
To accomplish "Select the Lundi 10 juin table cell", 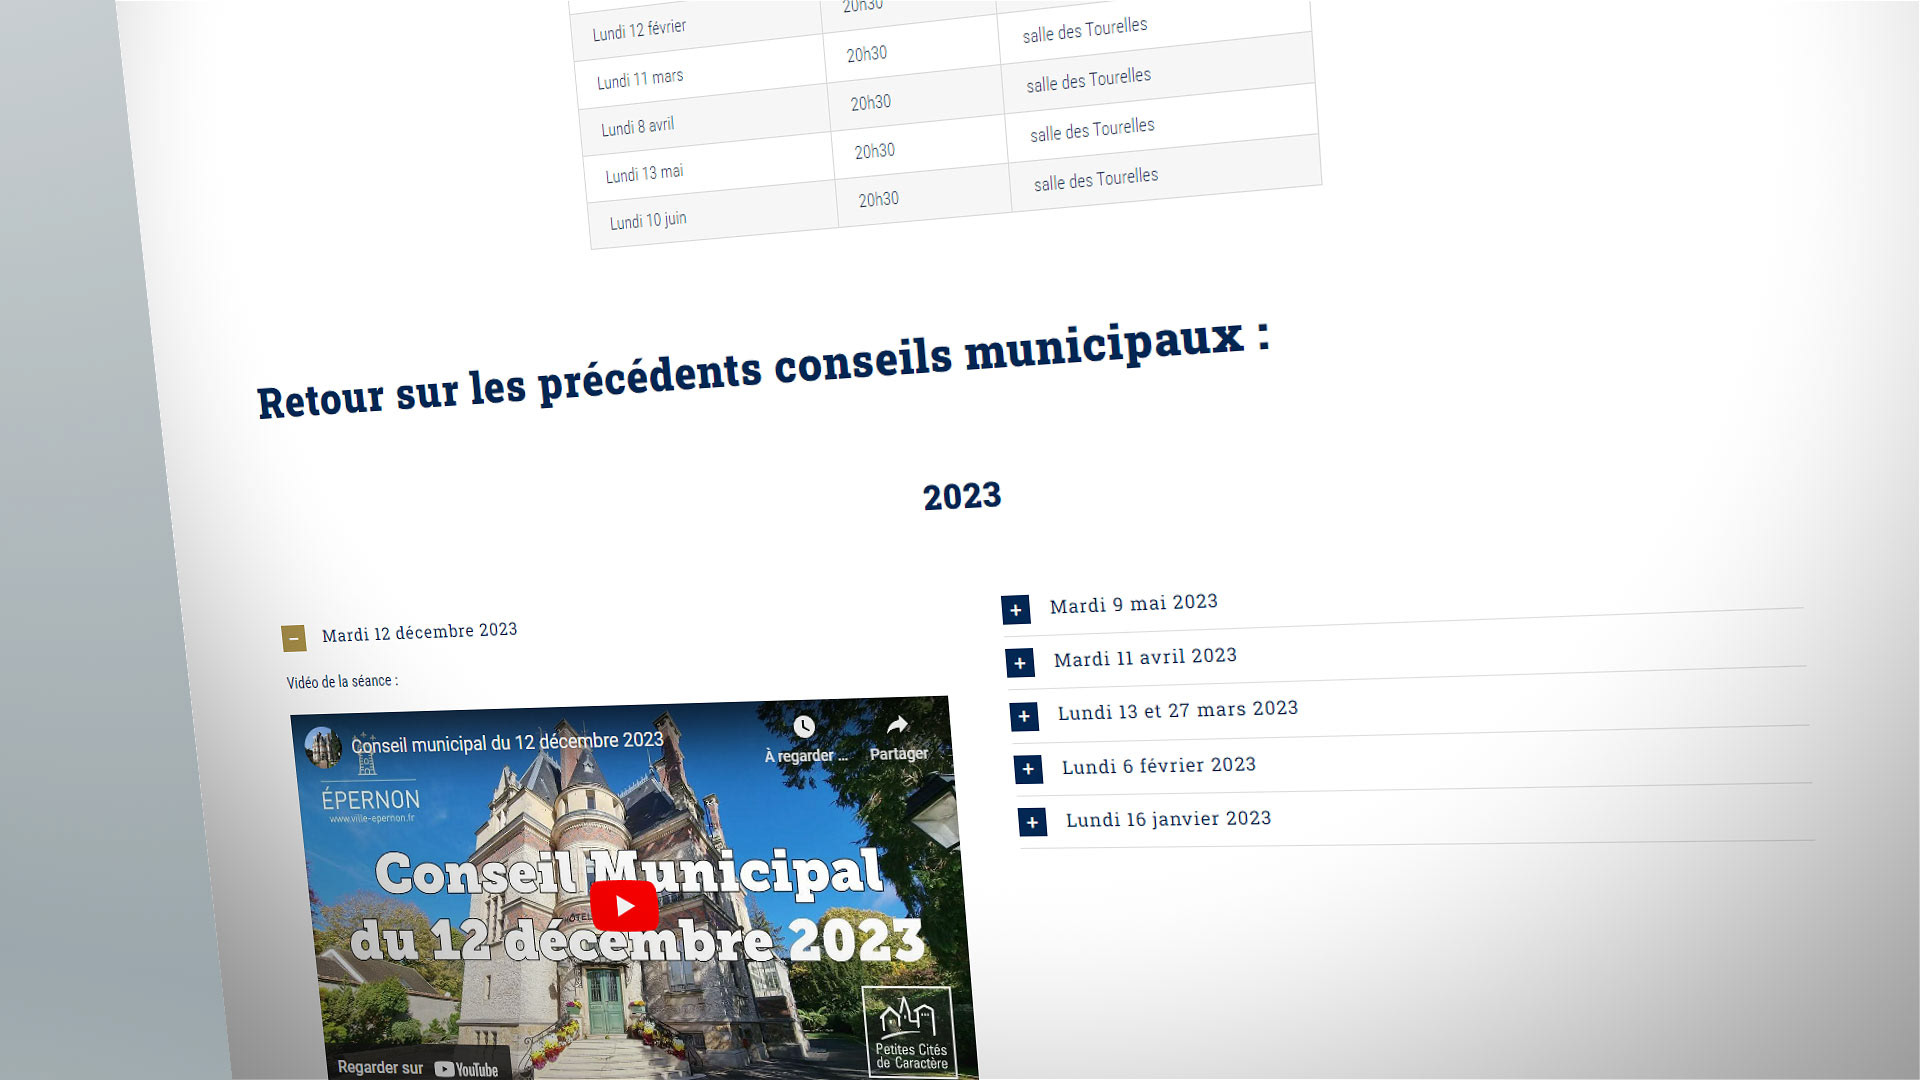I will [x=648, y=220].
